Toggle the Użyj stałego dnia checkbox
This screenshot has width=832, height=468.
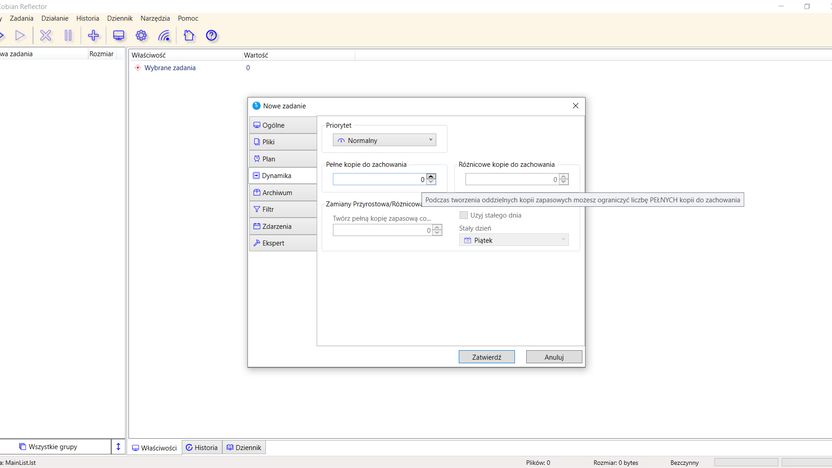tap(463, 215)
